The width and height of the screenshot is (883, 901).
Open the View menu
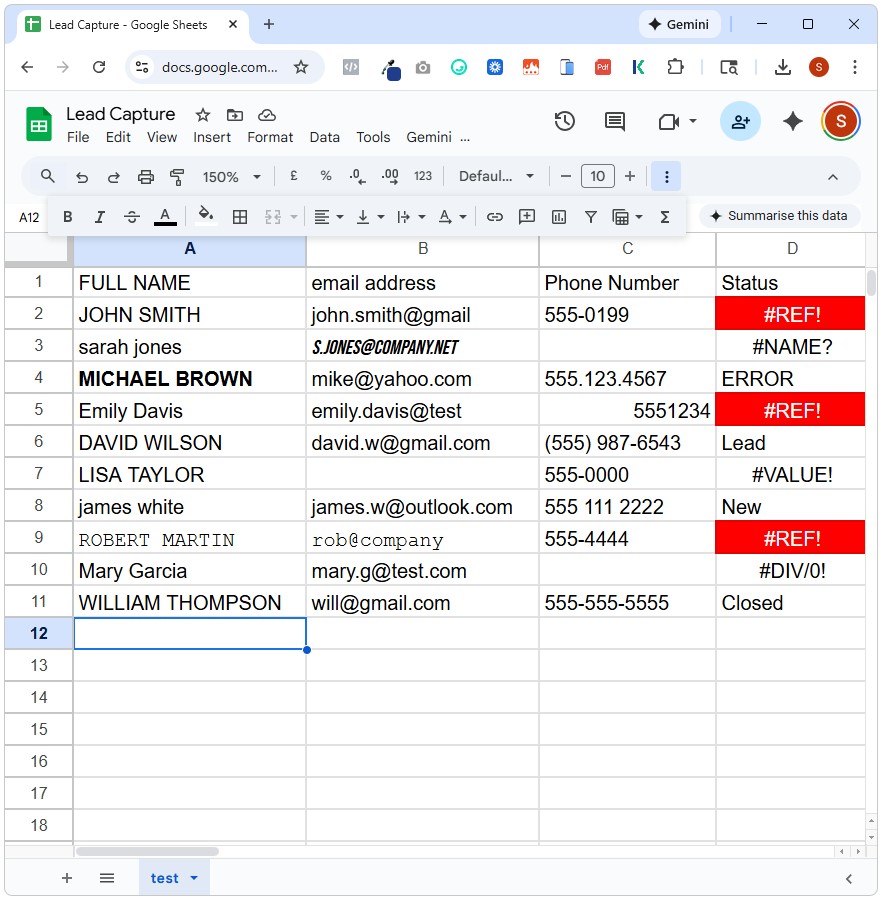pos(162,137)
